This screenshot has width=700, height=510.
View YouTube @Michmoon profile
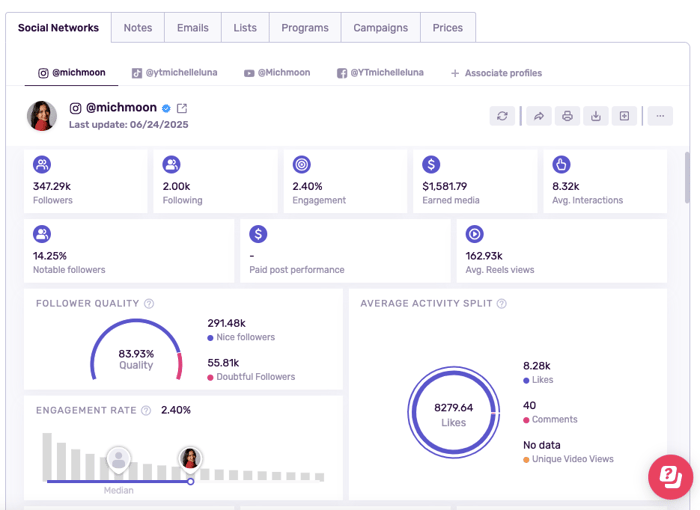(277, 73)
